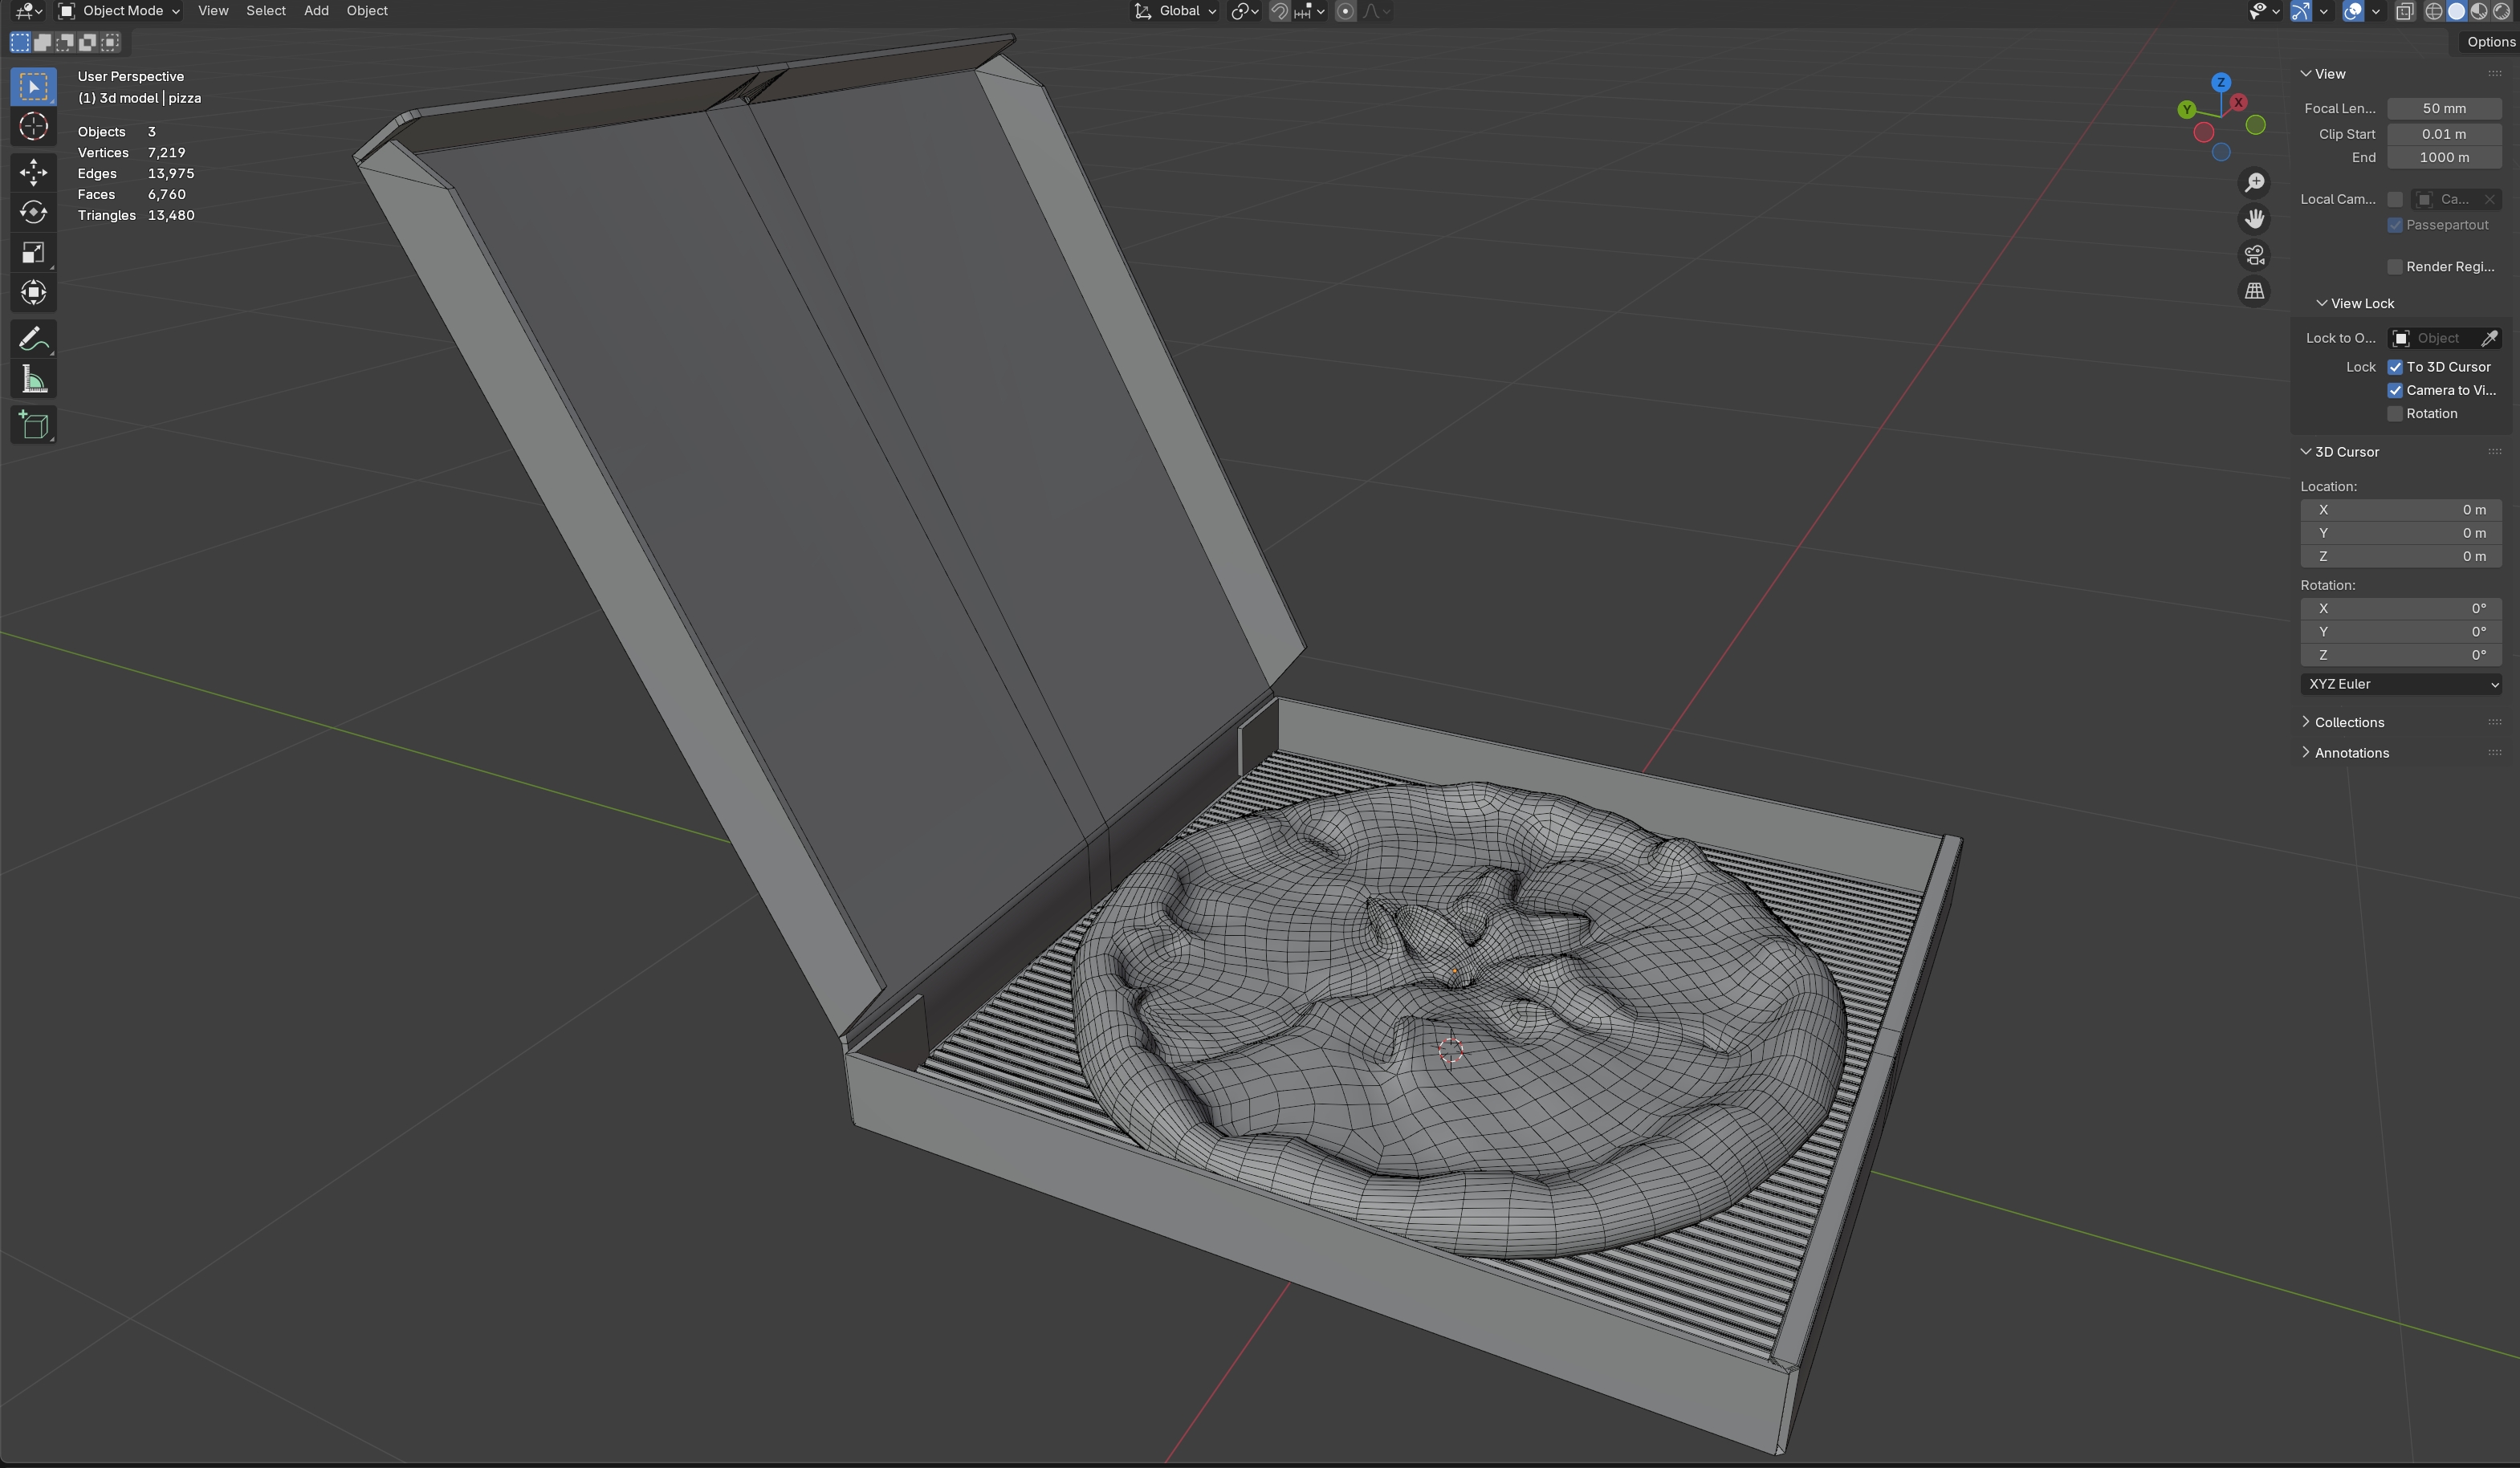This screenshot has width=2520, height=1468.
Task: Uncheck Camera to View lock option
Action: (2395, 390)
